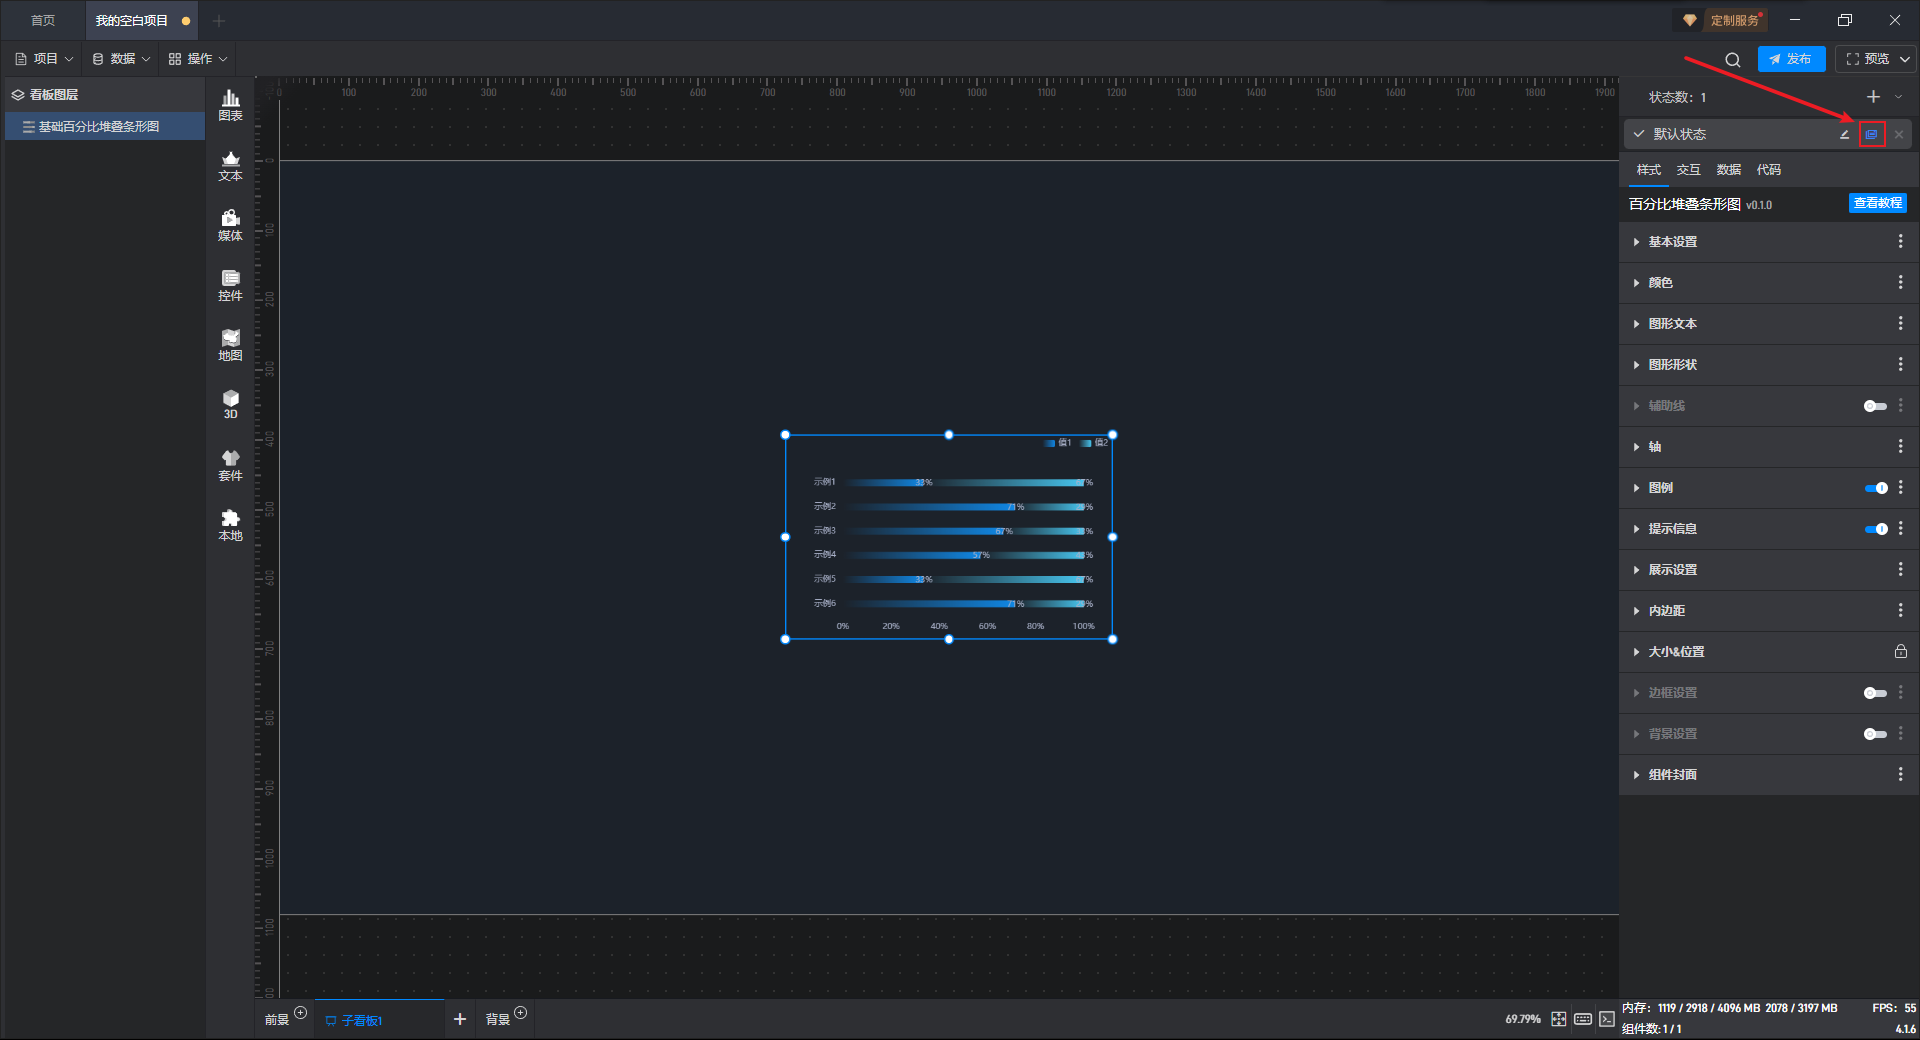Viewport: 1920px width, 1040px height.
Task: Click the stacked bar chart on canvas
Action: (x=949, y=537)
